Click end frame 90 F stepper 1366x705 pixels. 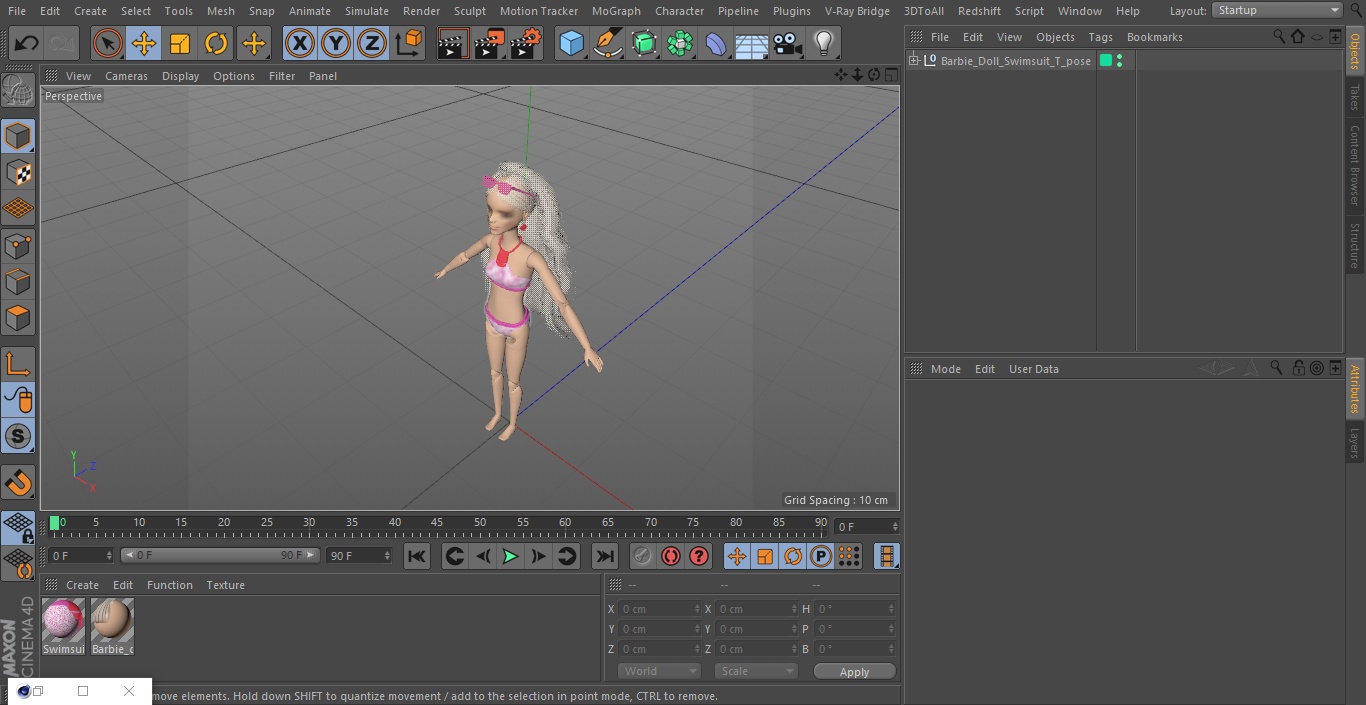pos(387,555)
